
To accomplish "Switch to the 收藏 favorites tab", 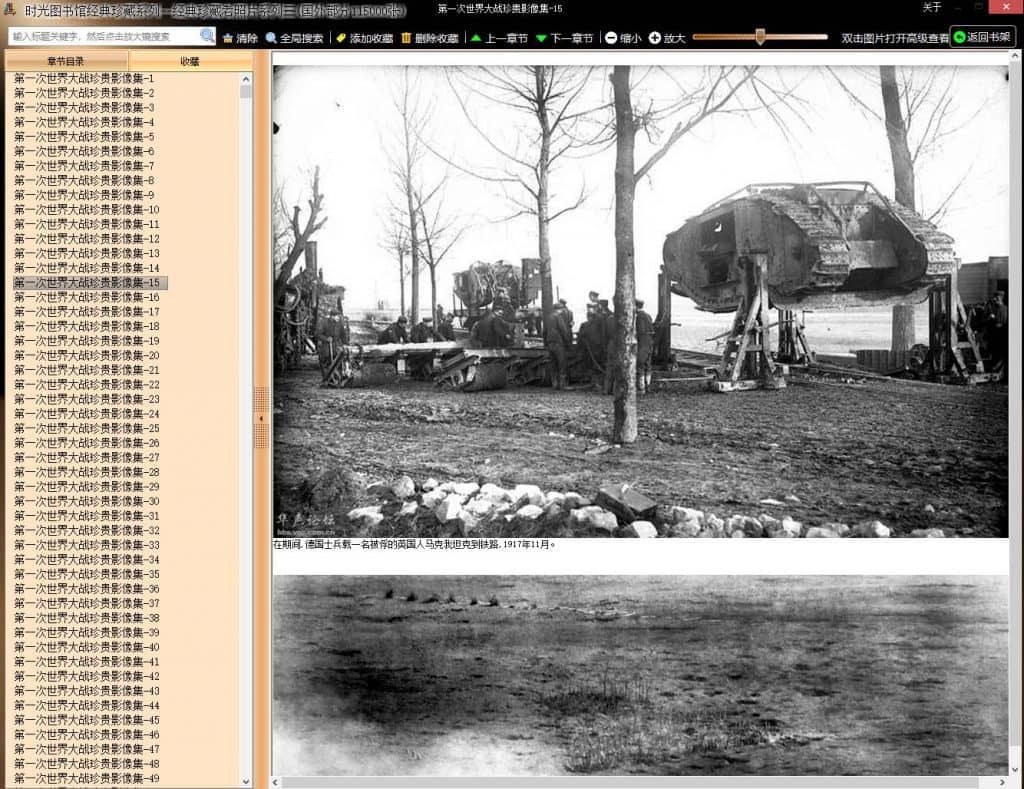I will tap(190, 61).
